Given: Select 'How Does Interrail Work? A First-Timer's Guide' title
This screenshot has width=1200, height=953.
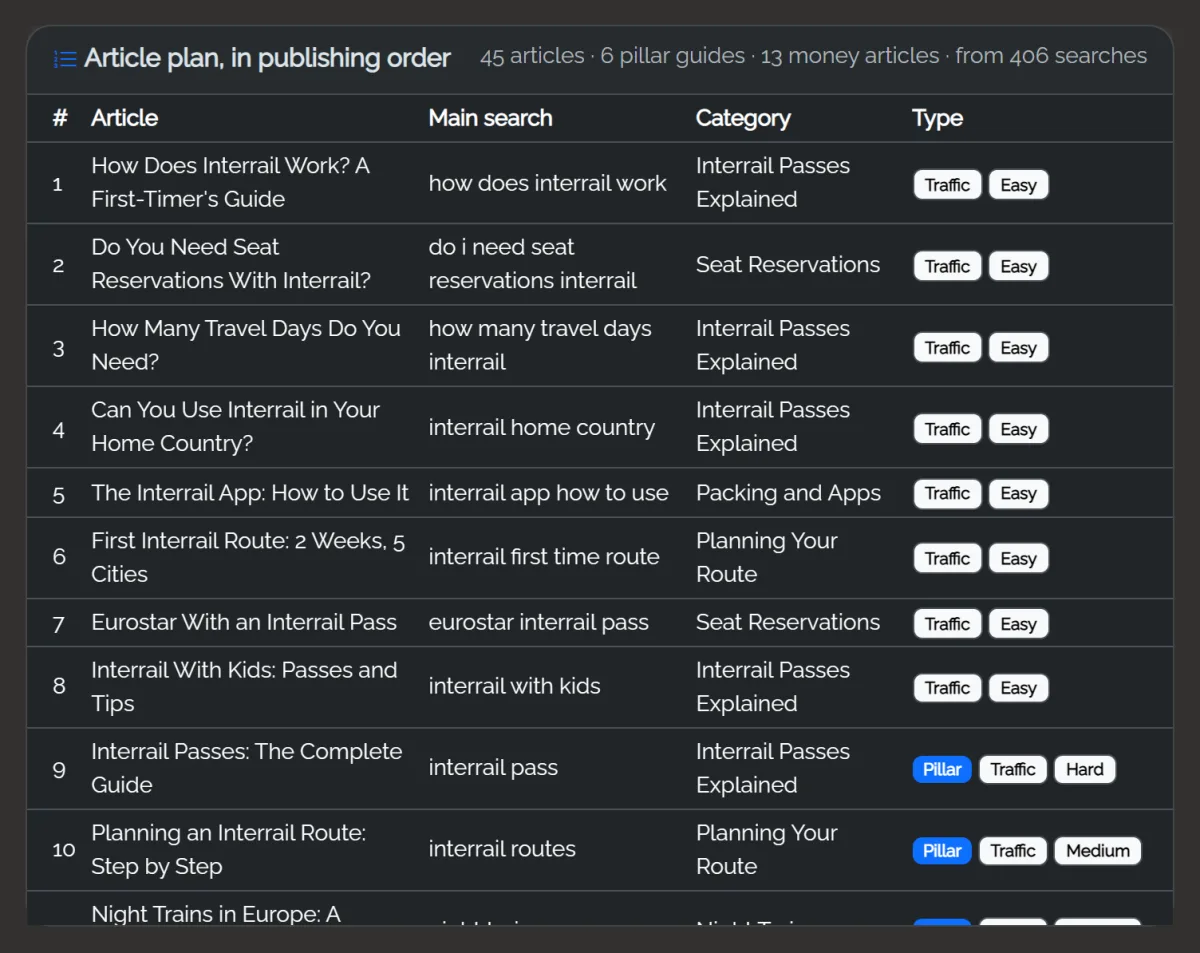Looking at the screenshot, I should tap(230, 182).
